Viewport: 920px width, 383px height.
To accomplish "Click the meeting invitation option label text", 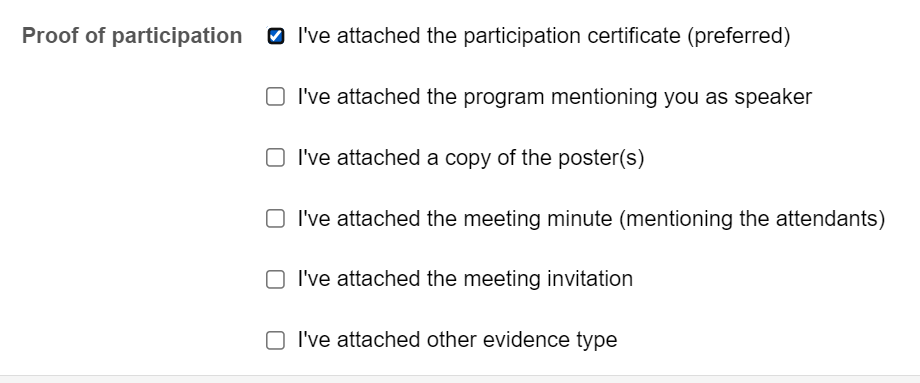I will (x=465, y=279).
